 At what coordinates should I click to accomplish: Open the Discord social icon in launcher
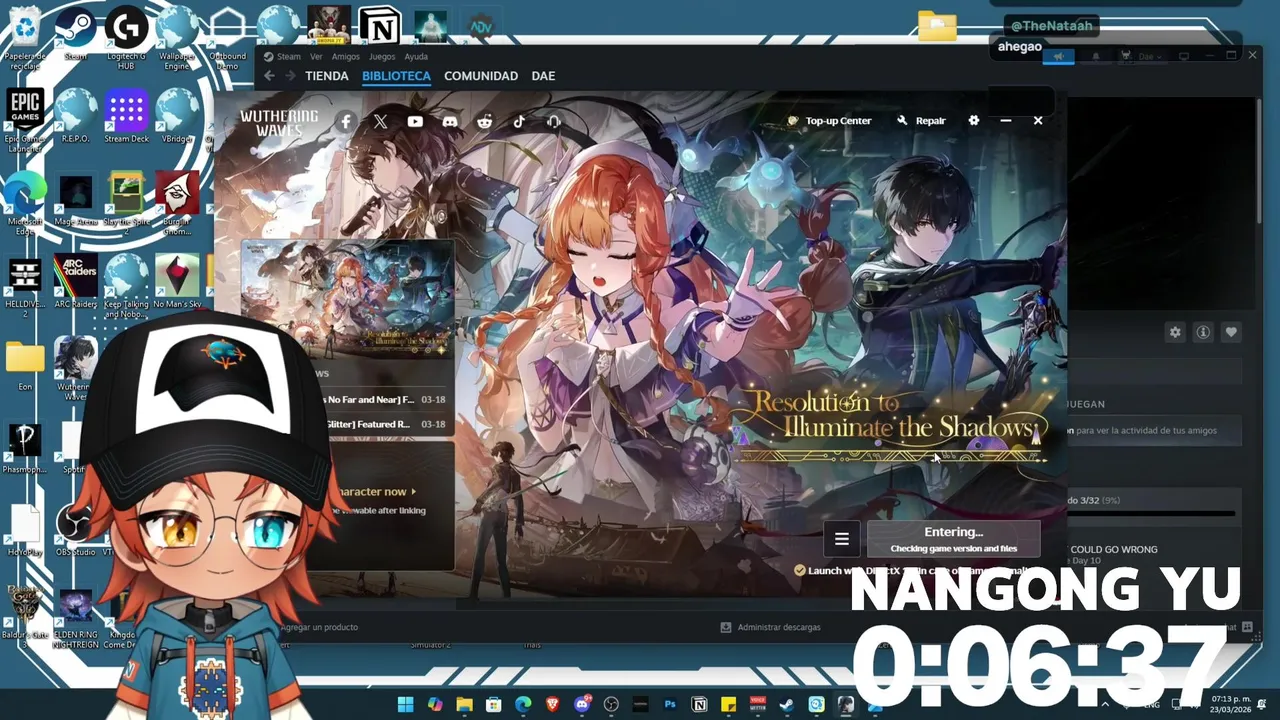(450, 121)
